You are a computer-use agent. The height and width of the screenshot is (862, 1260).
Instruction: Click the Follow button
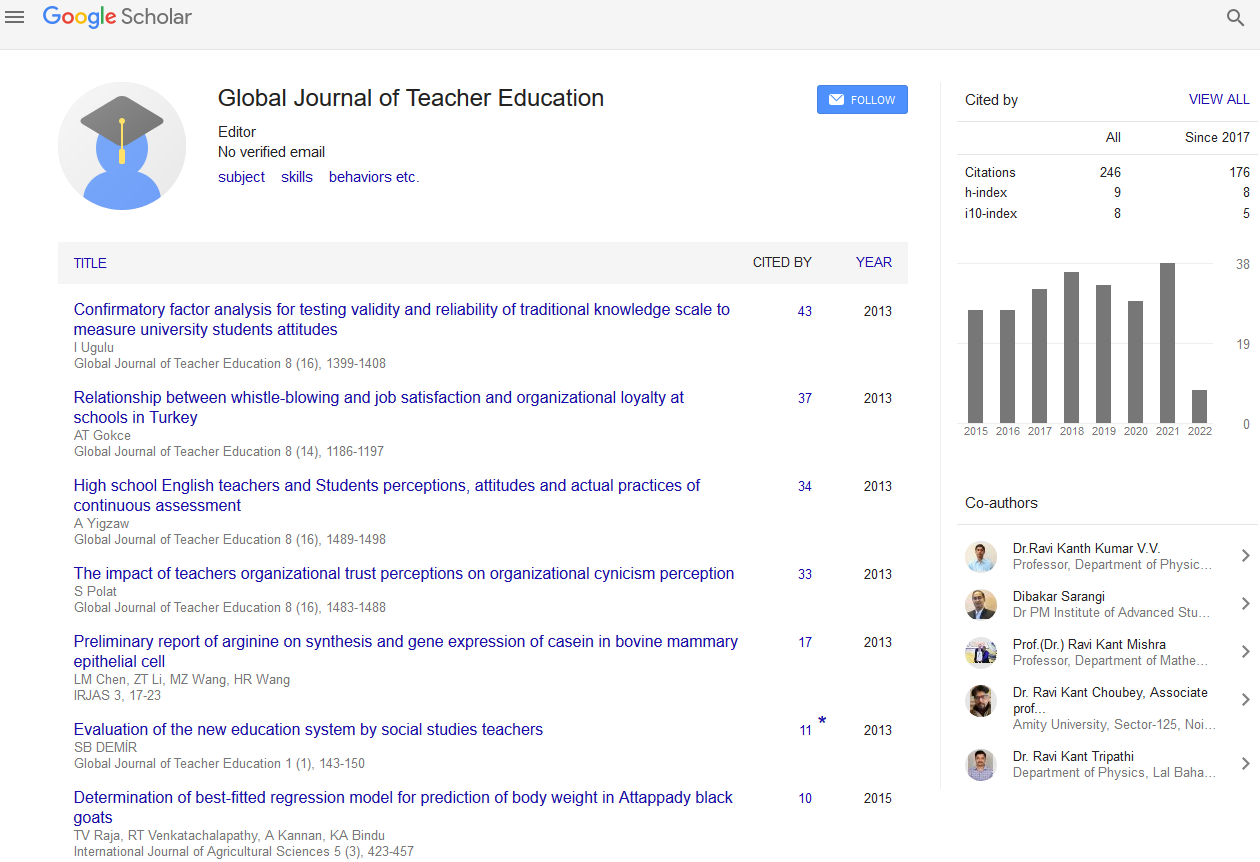pyautogui.click(x=862, y=100)
